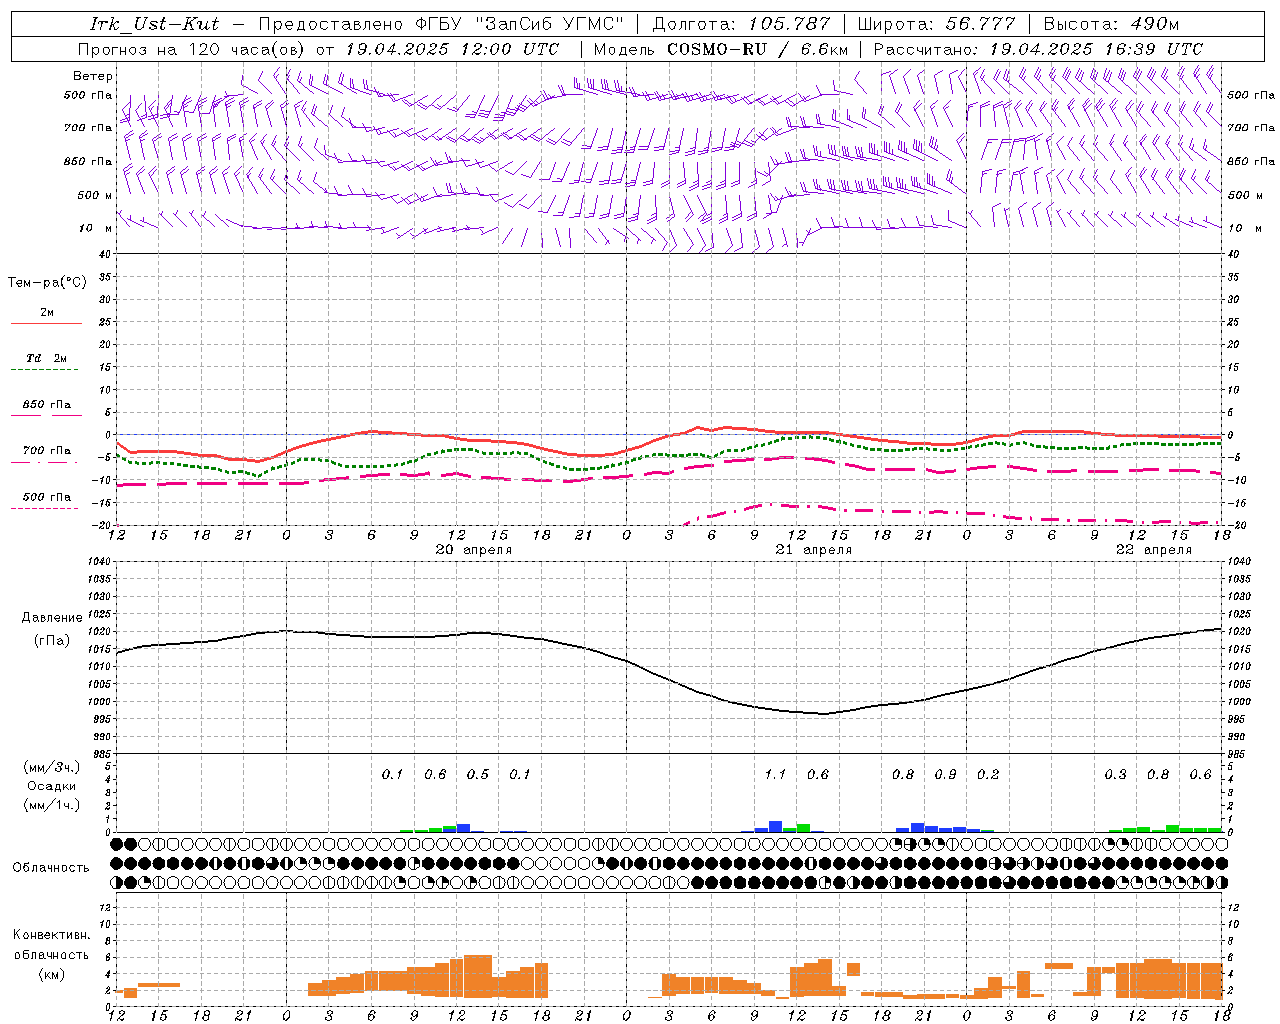Click the 500 гПа entry in temperature legend
This screenshot has height=1024, width=1280.
coord(46,497)
